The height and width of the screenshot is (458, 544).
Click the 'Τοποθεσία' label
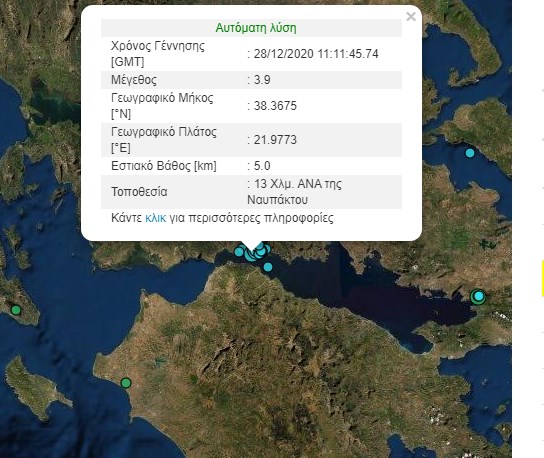pos(139,192)
